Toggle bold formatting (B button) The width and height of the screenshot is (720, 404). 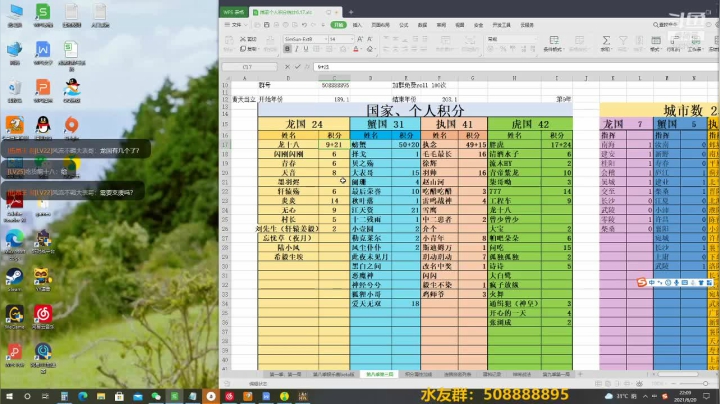[287, 49]
